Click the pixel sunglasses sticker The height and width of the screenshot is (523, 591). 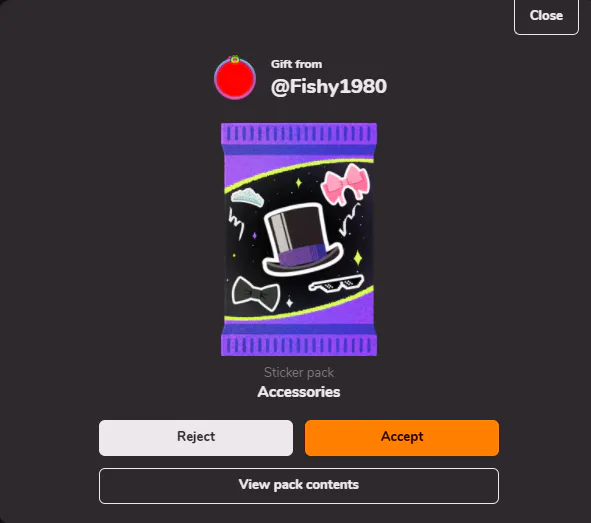click(336, 284)
